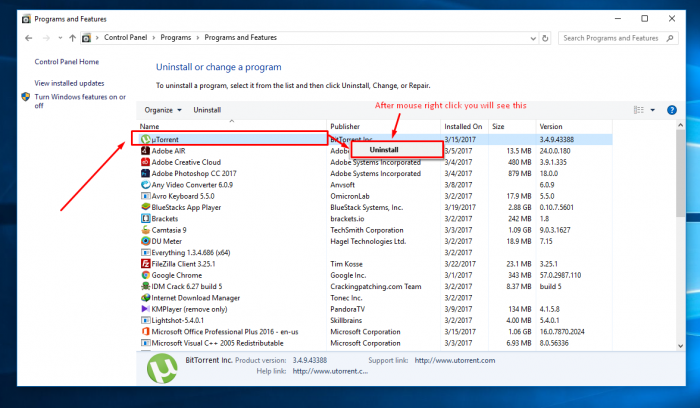Click the large uTorrent logo in details pane
Screen dimensions: 700x408
pyautogui.click(x=162, y=368)
